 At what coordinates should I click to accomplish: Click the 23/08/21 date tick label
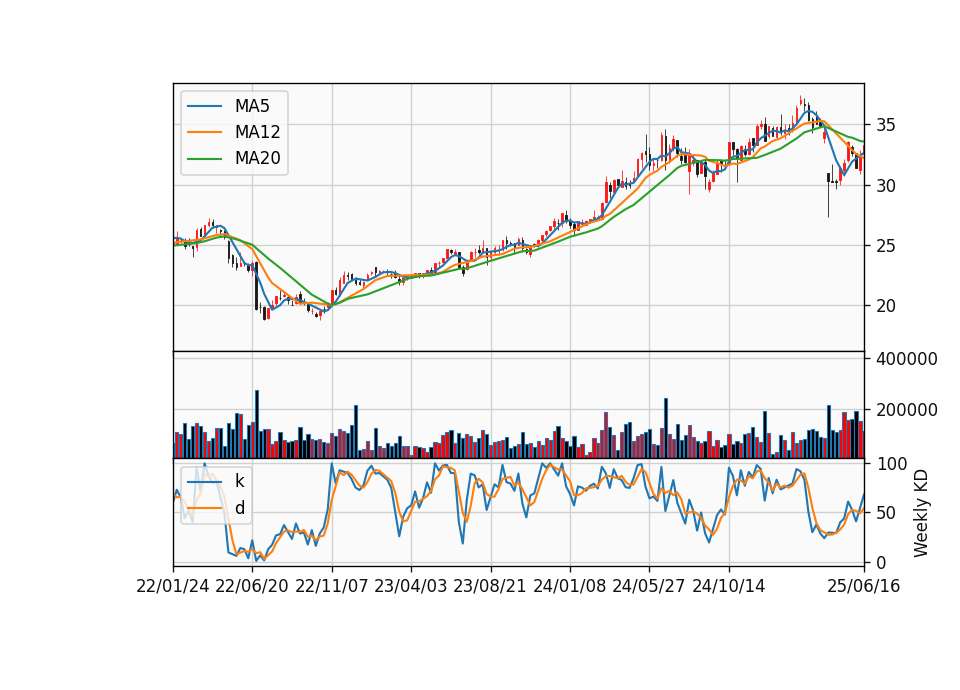(490, 587)
